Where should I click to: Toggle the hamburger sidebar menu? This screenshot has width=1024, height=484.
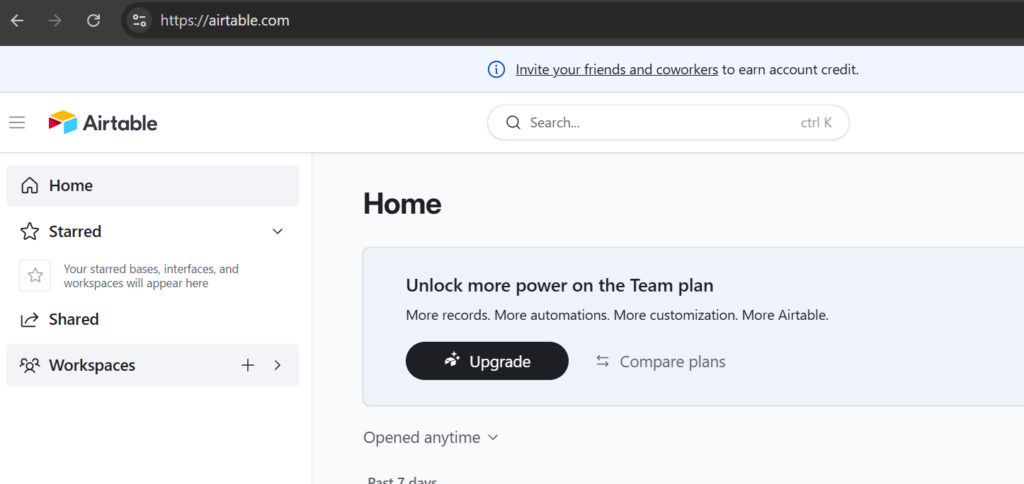17,122
